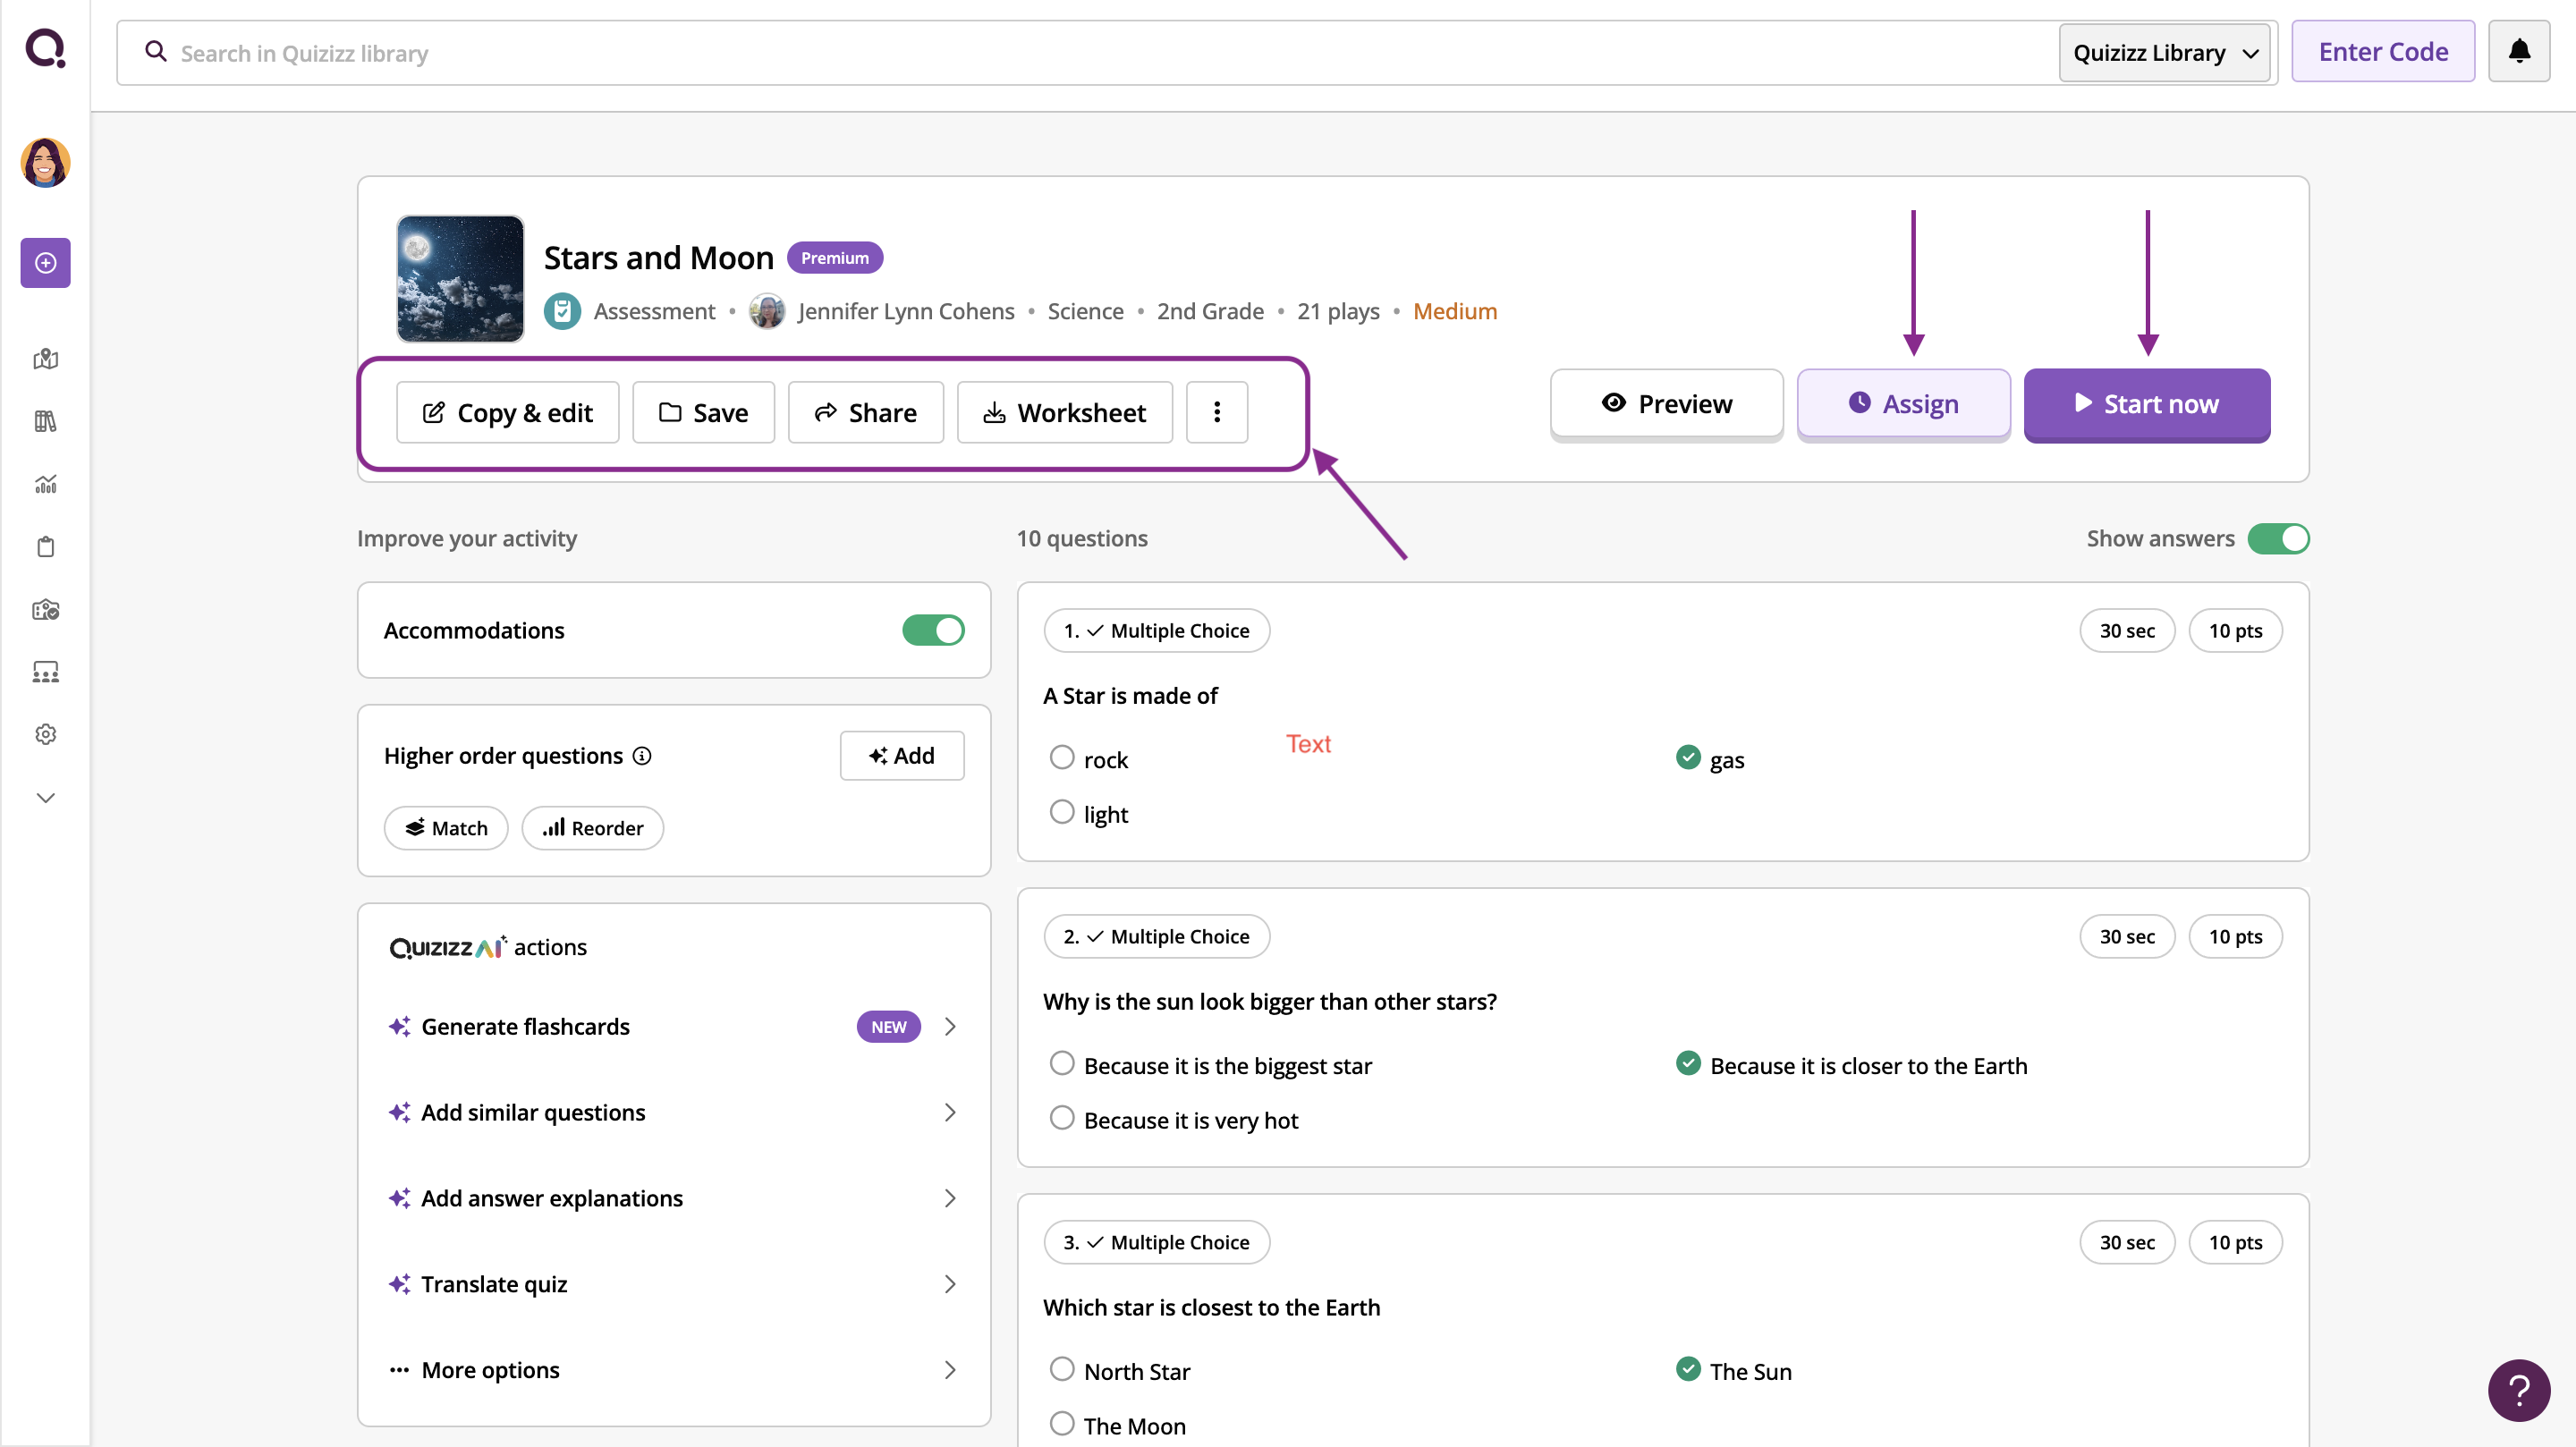2576x1447 pixels.
Task: Click the Add similar questions sparkle icon
Action: tap(400, 1113)
